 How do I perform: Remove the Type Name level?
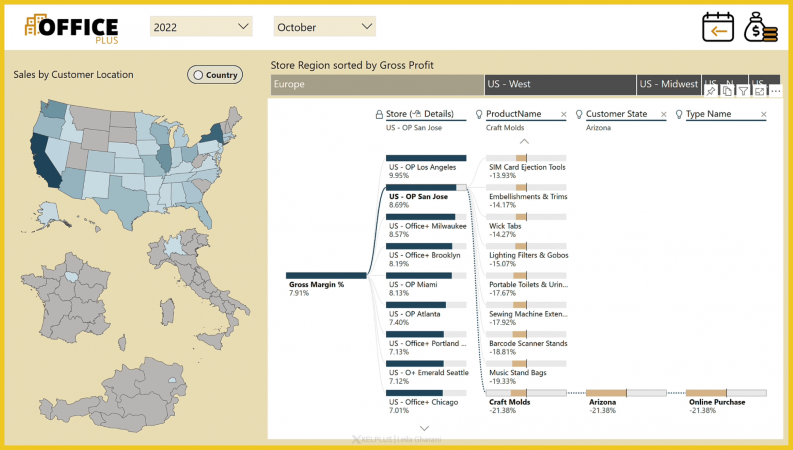click(x=764, y=115)
